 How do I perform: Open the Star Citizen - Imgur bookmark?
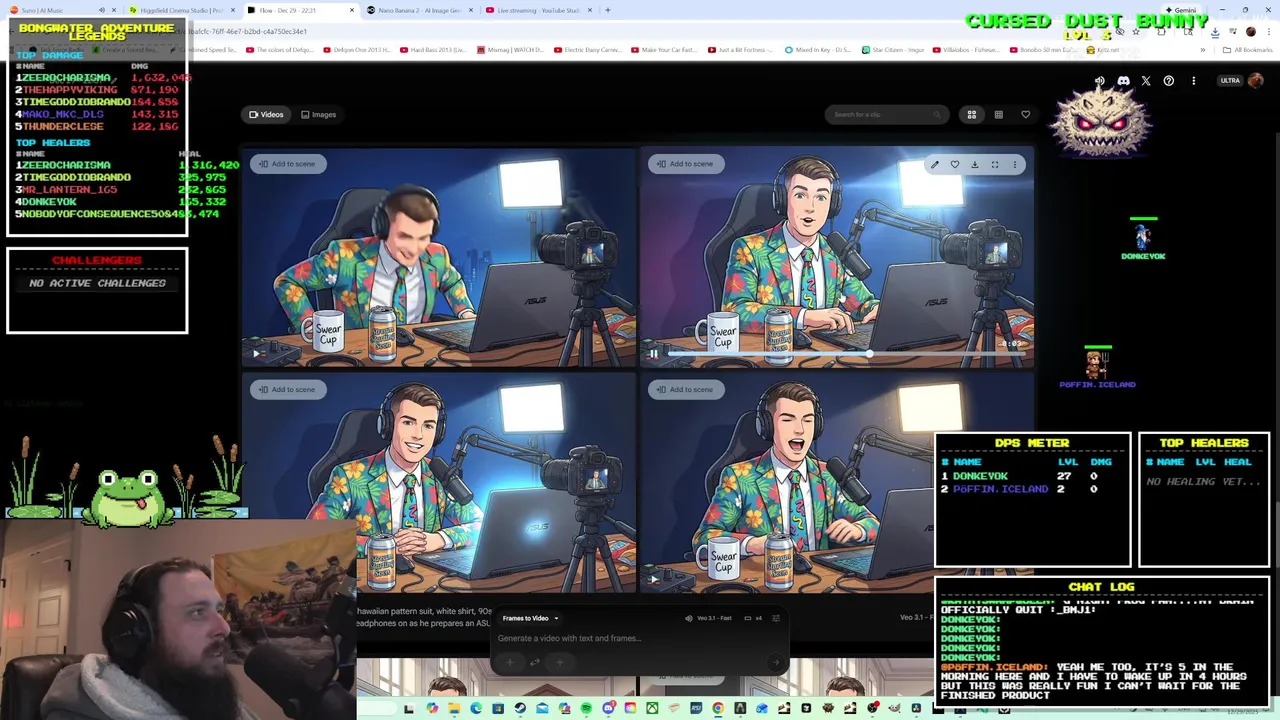pyautogui.click(x=892, y=49)
